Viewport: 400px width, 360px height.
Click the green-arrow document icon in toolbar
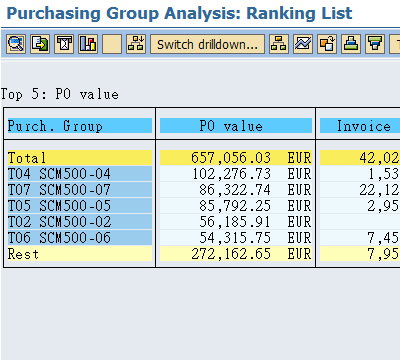tap(40, 44)
